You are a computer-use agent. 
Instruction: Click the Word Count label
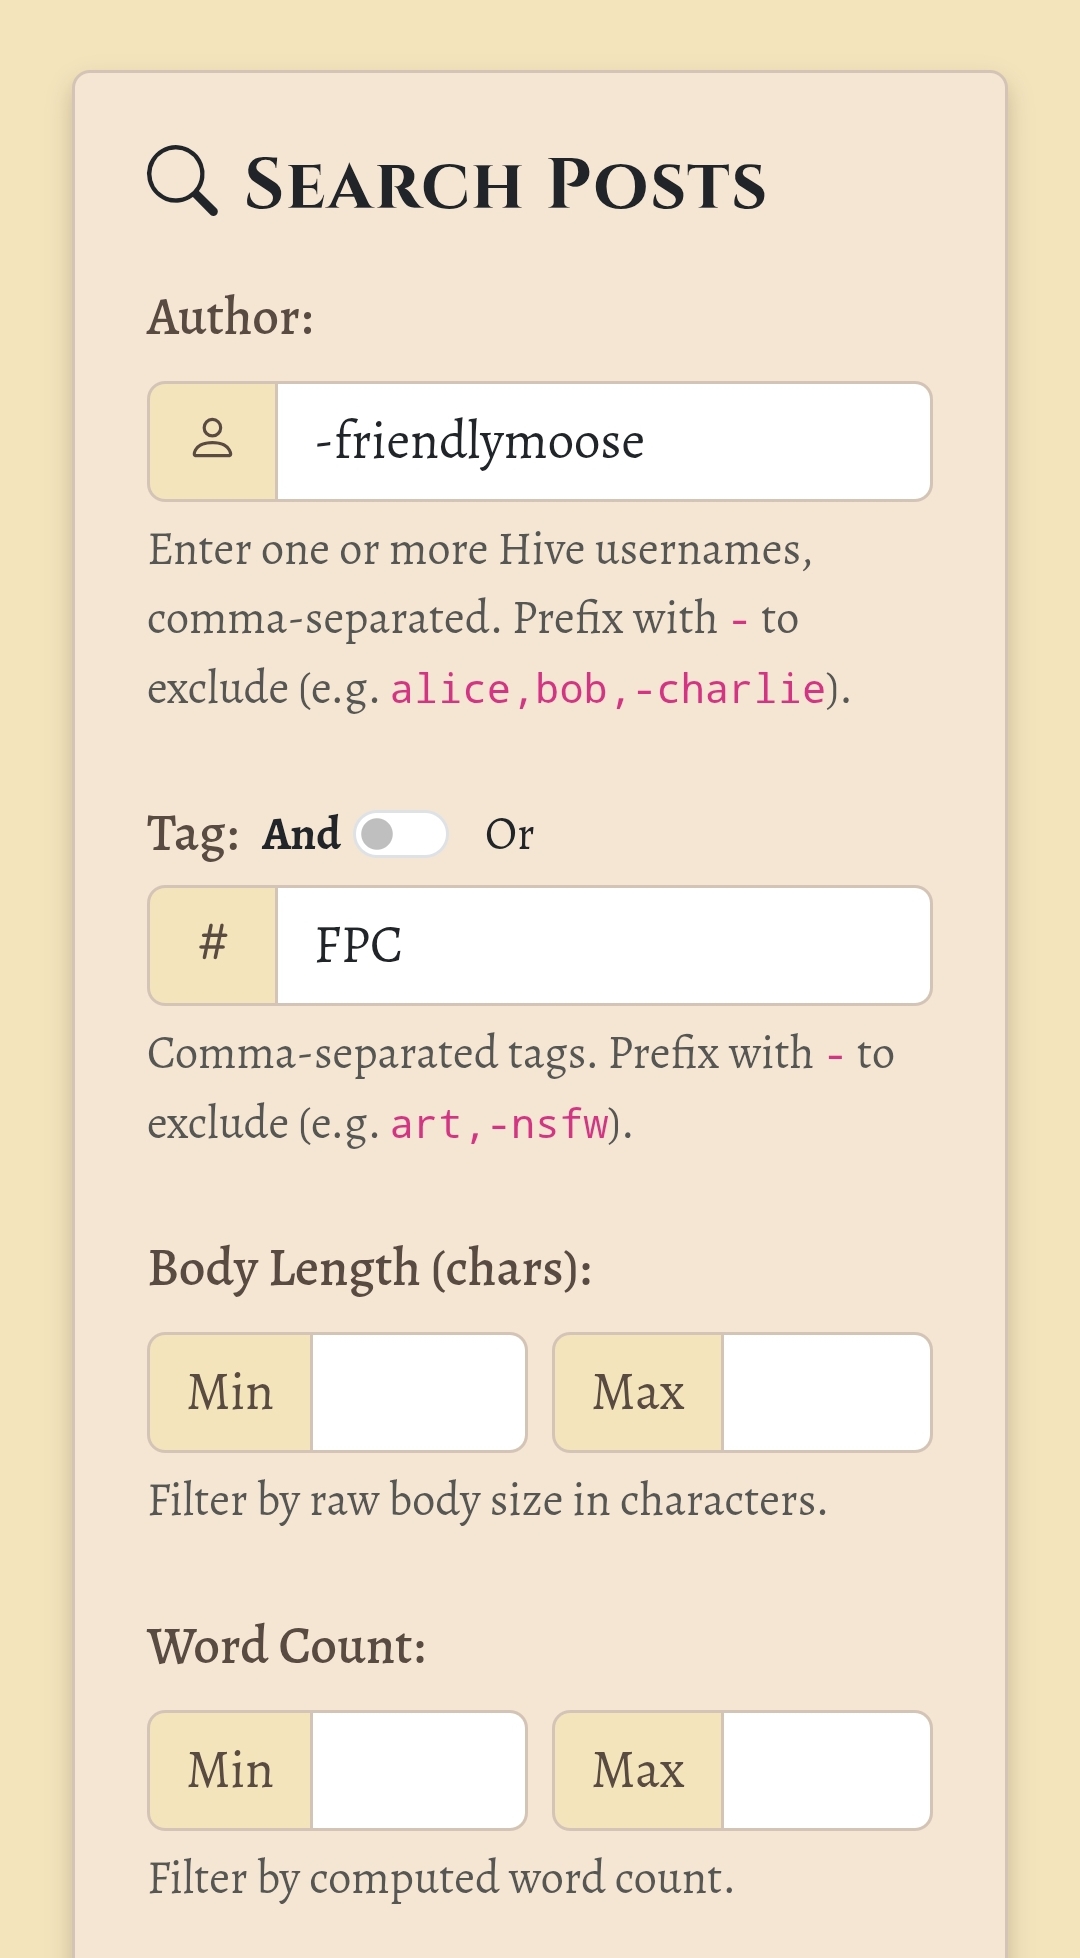[x=287, y=1646]
